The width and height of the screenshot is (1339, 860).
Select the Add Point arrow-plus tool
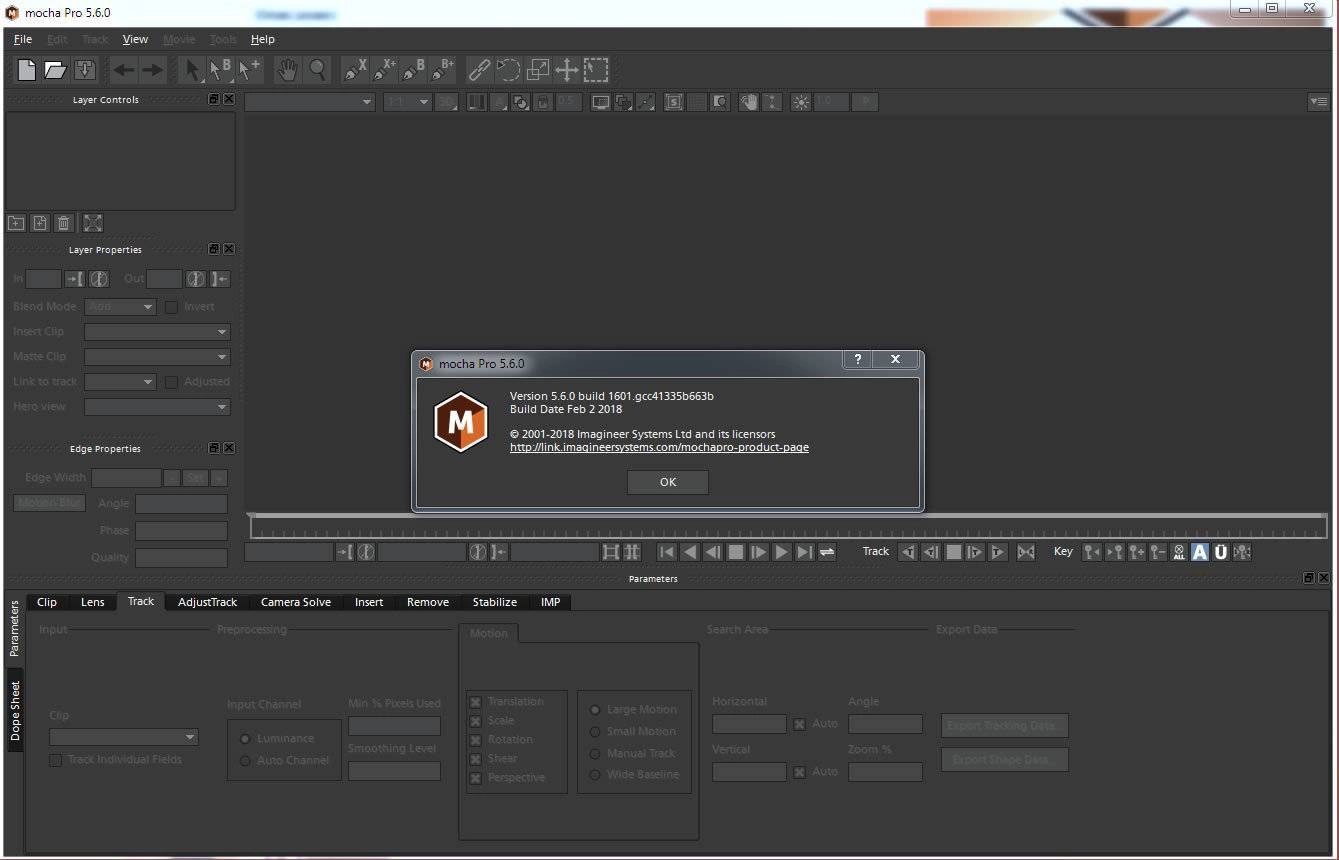click(x=249, y=70)
